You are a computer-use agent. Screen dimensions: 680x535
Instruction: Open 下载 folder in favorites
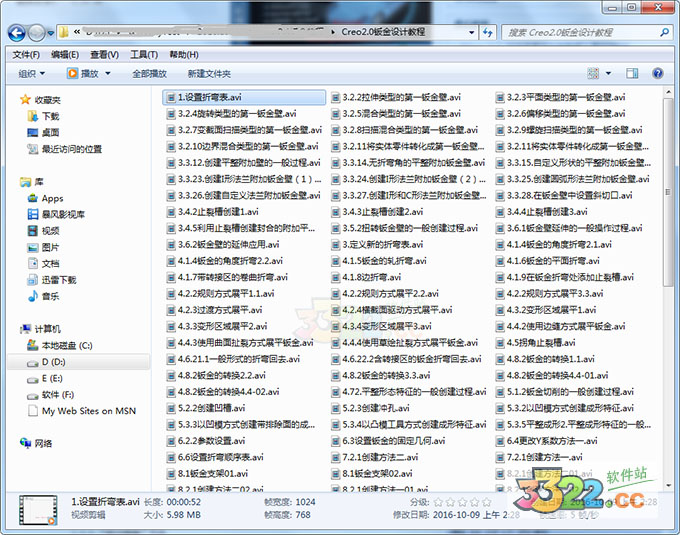(50, 116)
